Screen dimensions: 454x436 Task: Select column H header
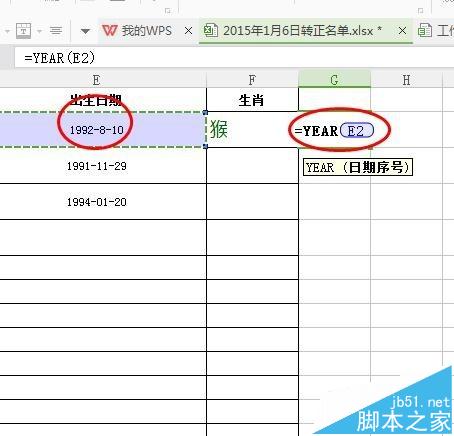(406, 80)
